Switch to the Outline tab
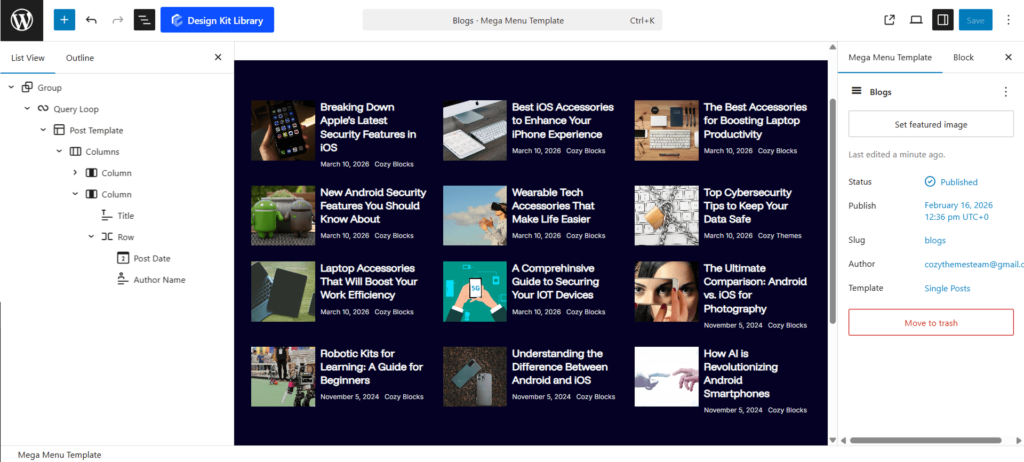The width and height of the screenshot is (1024, 462). (x=80, y=58)
